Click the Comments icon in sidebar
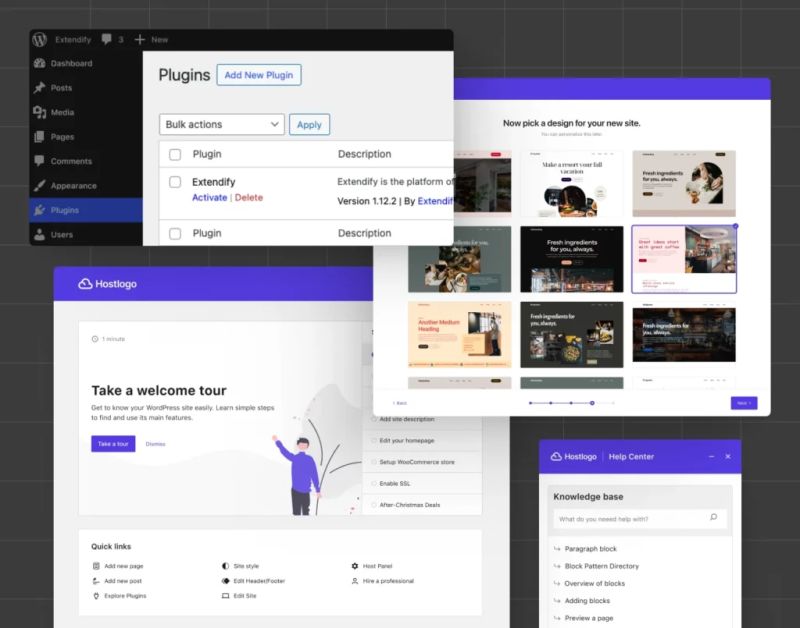800x628 pixels. (x=39, y=161)
